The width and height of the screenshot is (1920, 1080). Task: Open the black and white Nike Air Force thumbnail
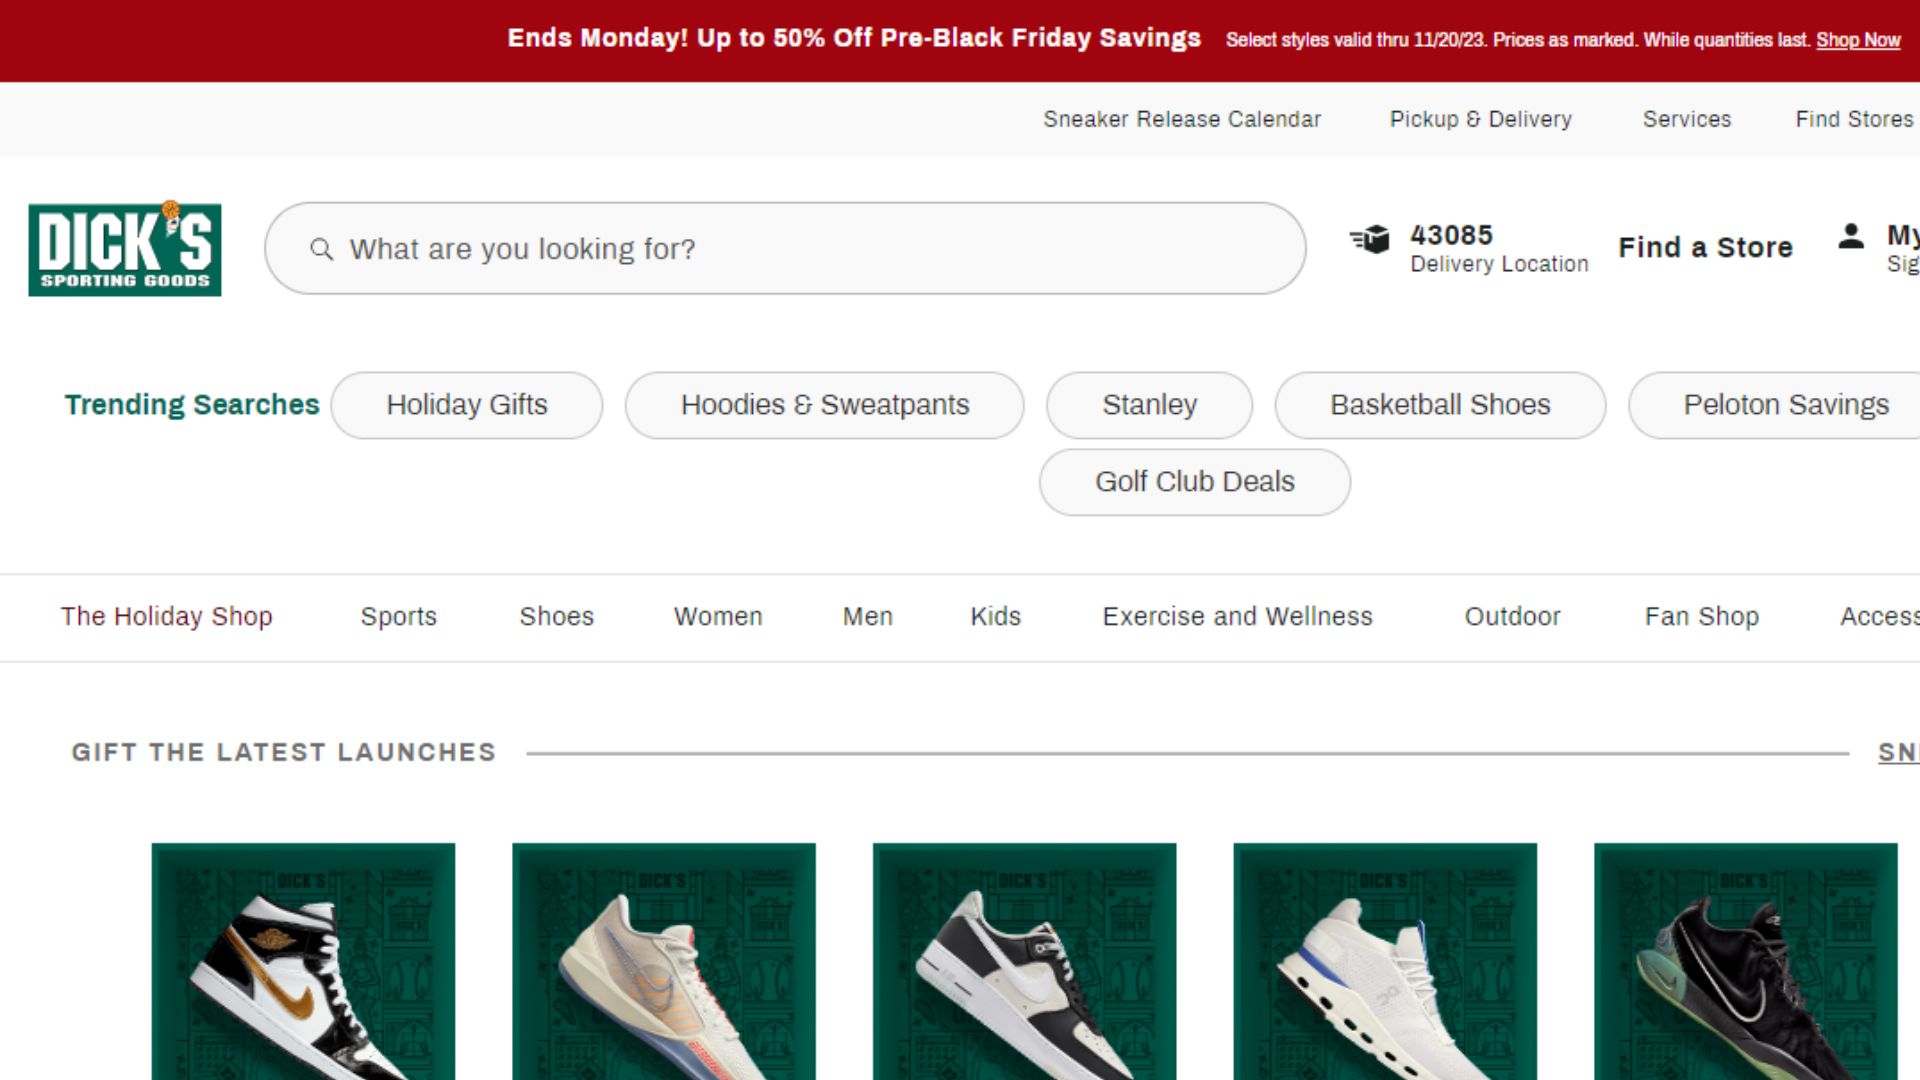[1025, 961]
